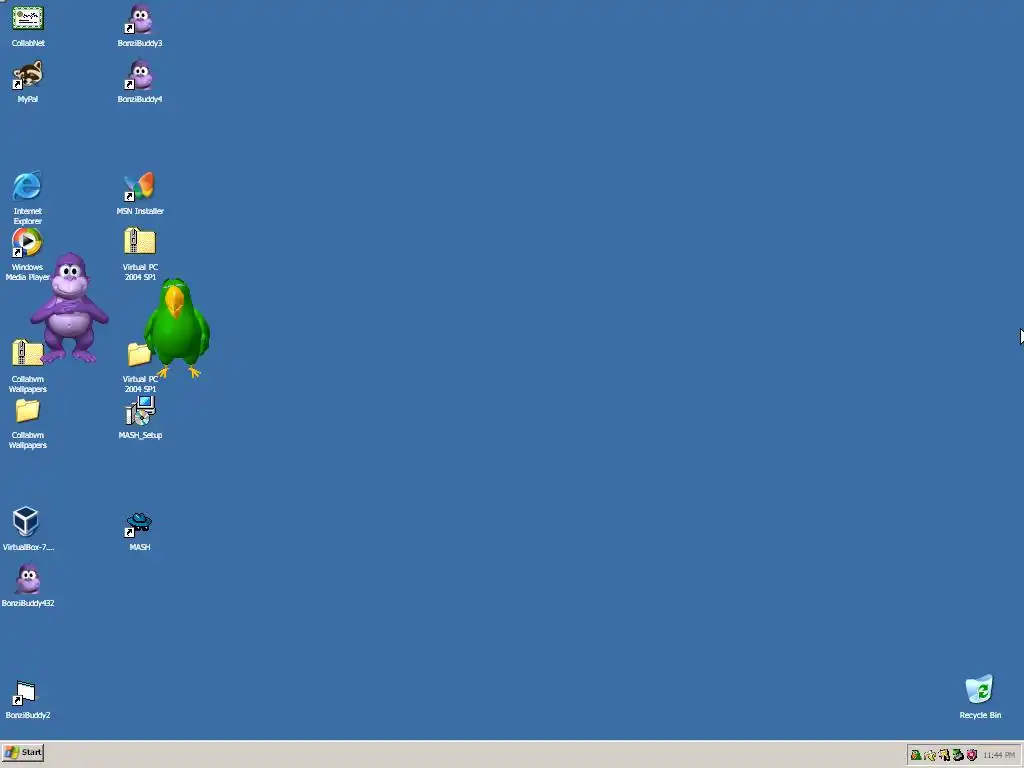
Task: Click the "BonziBuddy432" label text
Action: (x=28, y=603)
